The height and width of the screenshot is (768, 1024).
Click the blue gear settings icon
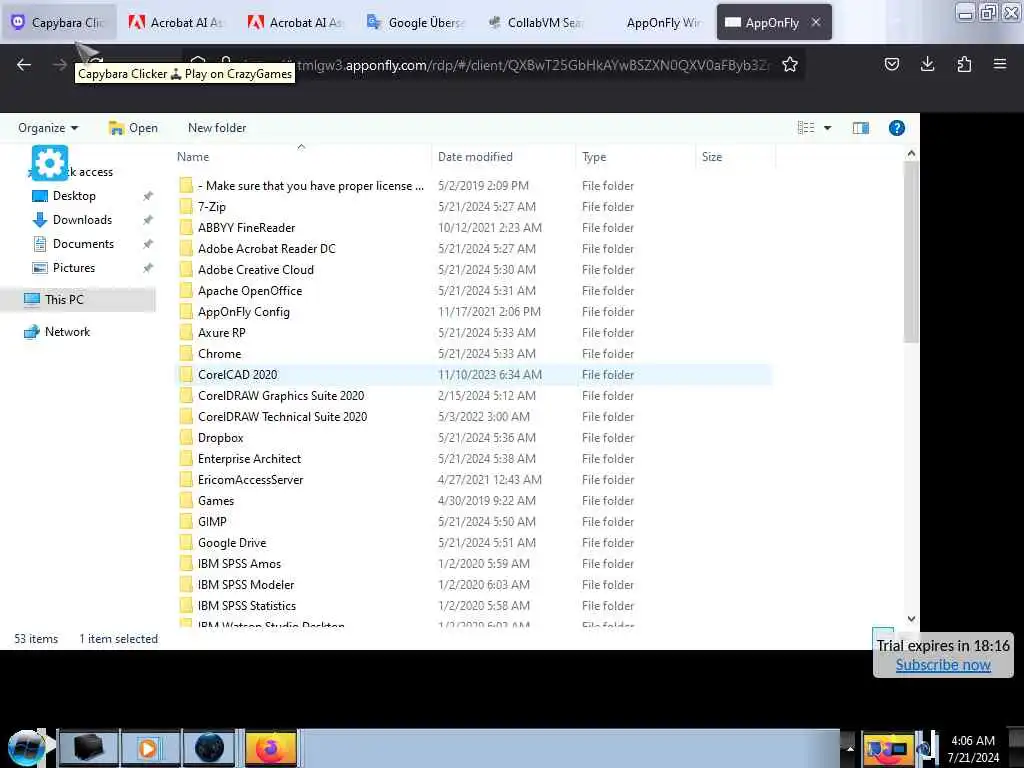coord(50,163)
